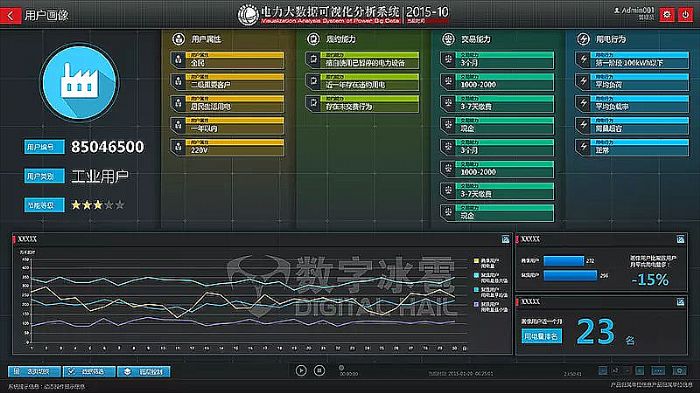Open the chart icon on the line chart panel
Viewport: 700px width, 393px height.
[x=505, y=240]
